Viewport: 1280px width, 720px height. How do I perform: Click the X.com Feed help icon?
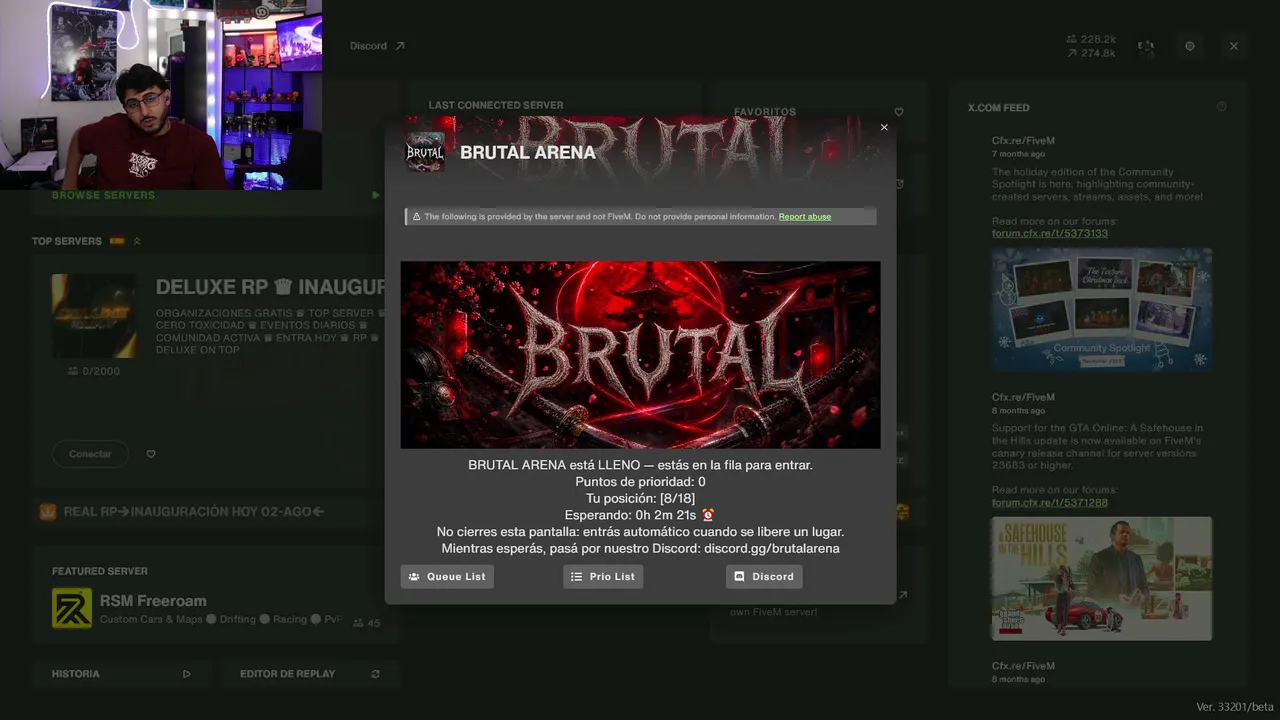(1221, 107)
